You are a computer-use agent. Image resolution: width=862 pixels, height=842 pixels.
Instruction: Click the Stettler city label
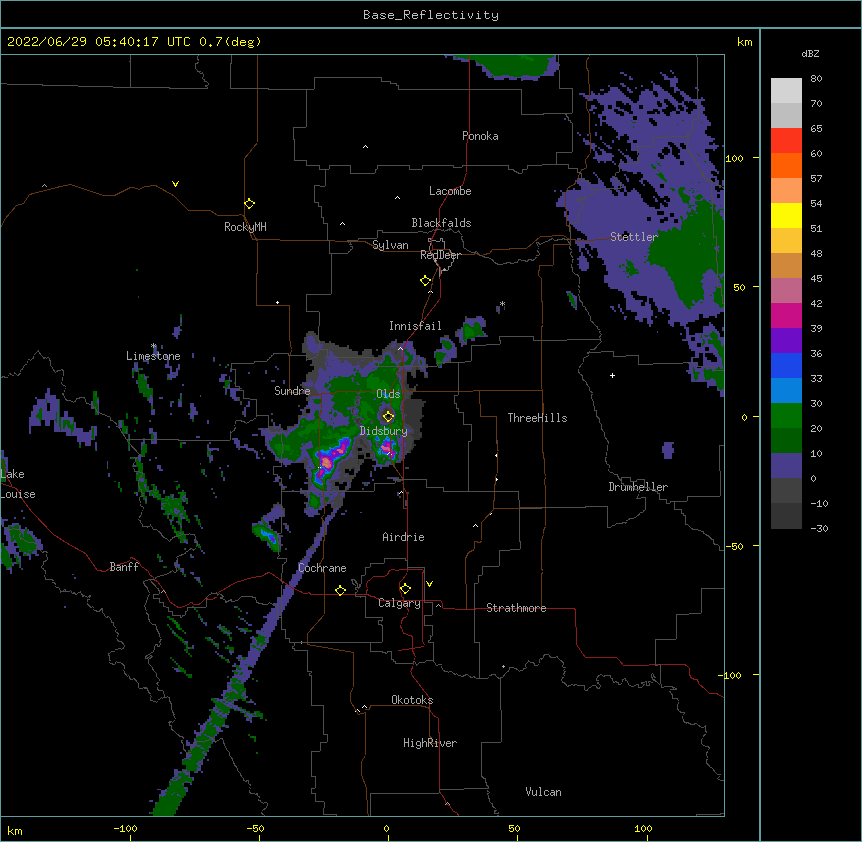(x=634, y=237)
